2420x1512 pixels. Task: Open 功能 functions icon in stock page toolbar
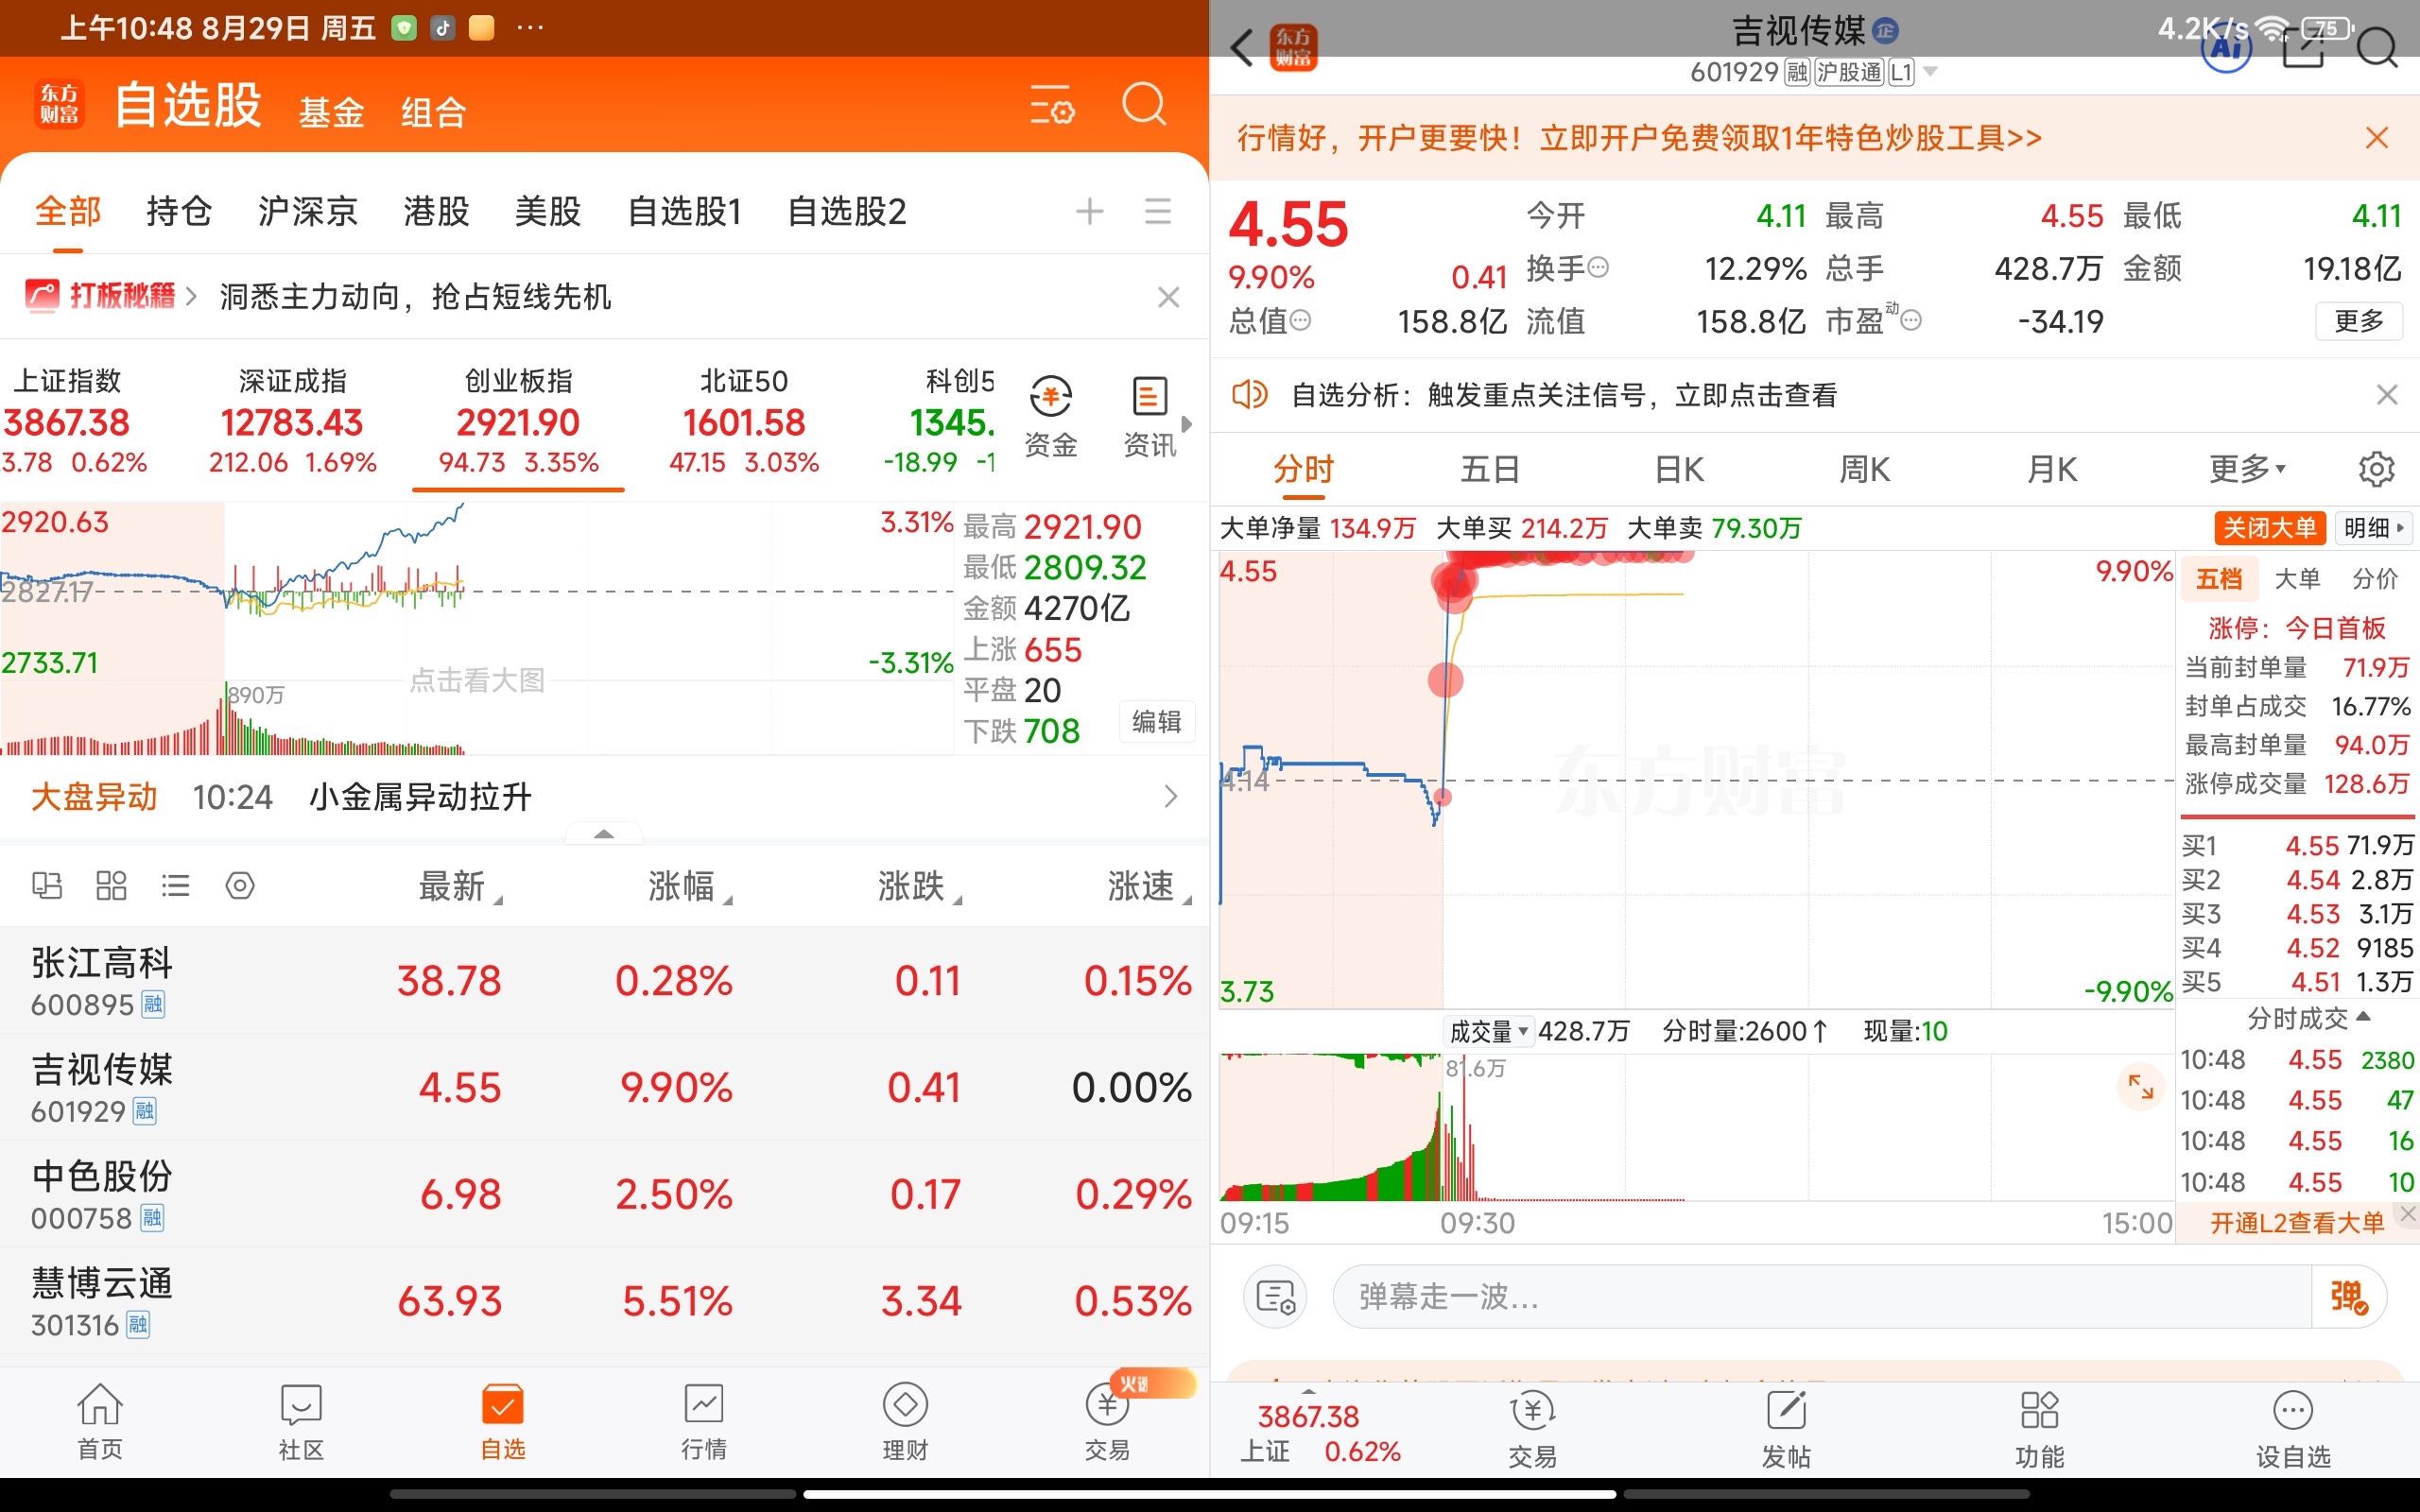tap(2039, 1428)
